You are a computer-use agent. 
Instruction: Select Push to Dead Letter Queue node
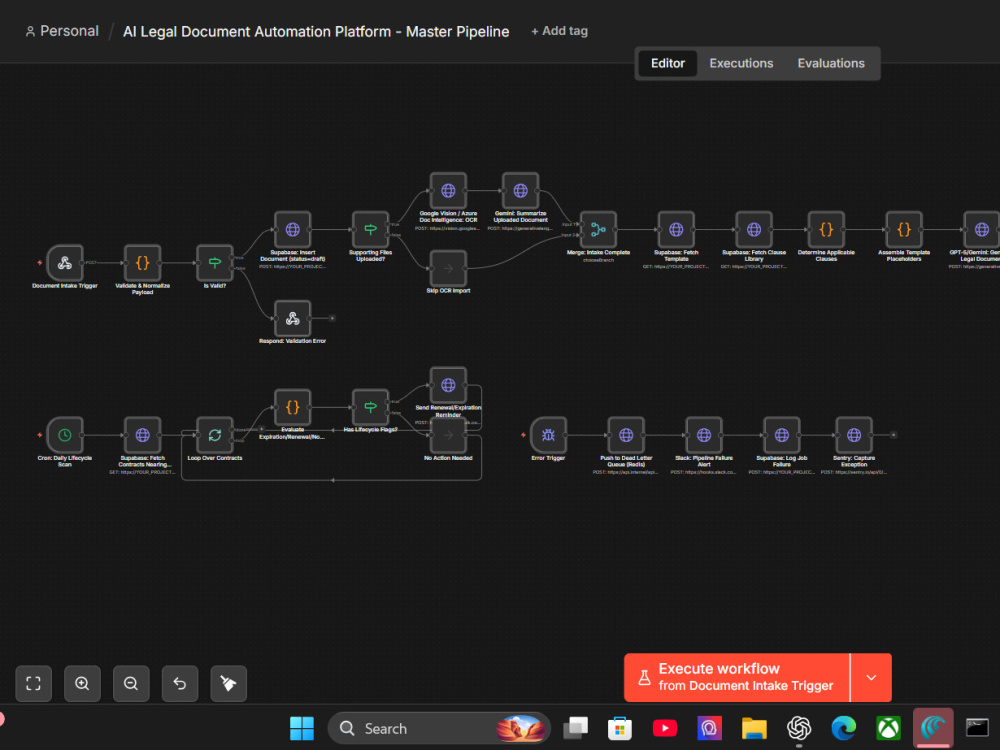pos(626,435)
